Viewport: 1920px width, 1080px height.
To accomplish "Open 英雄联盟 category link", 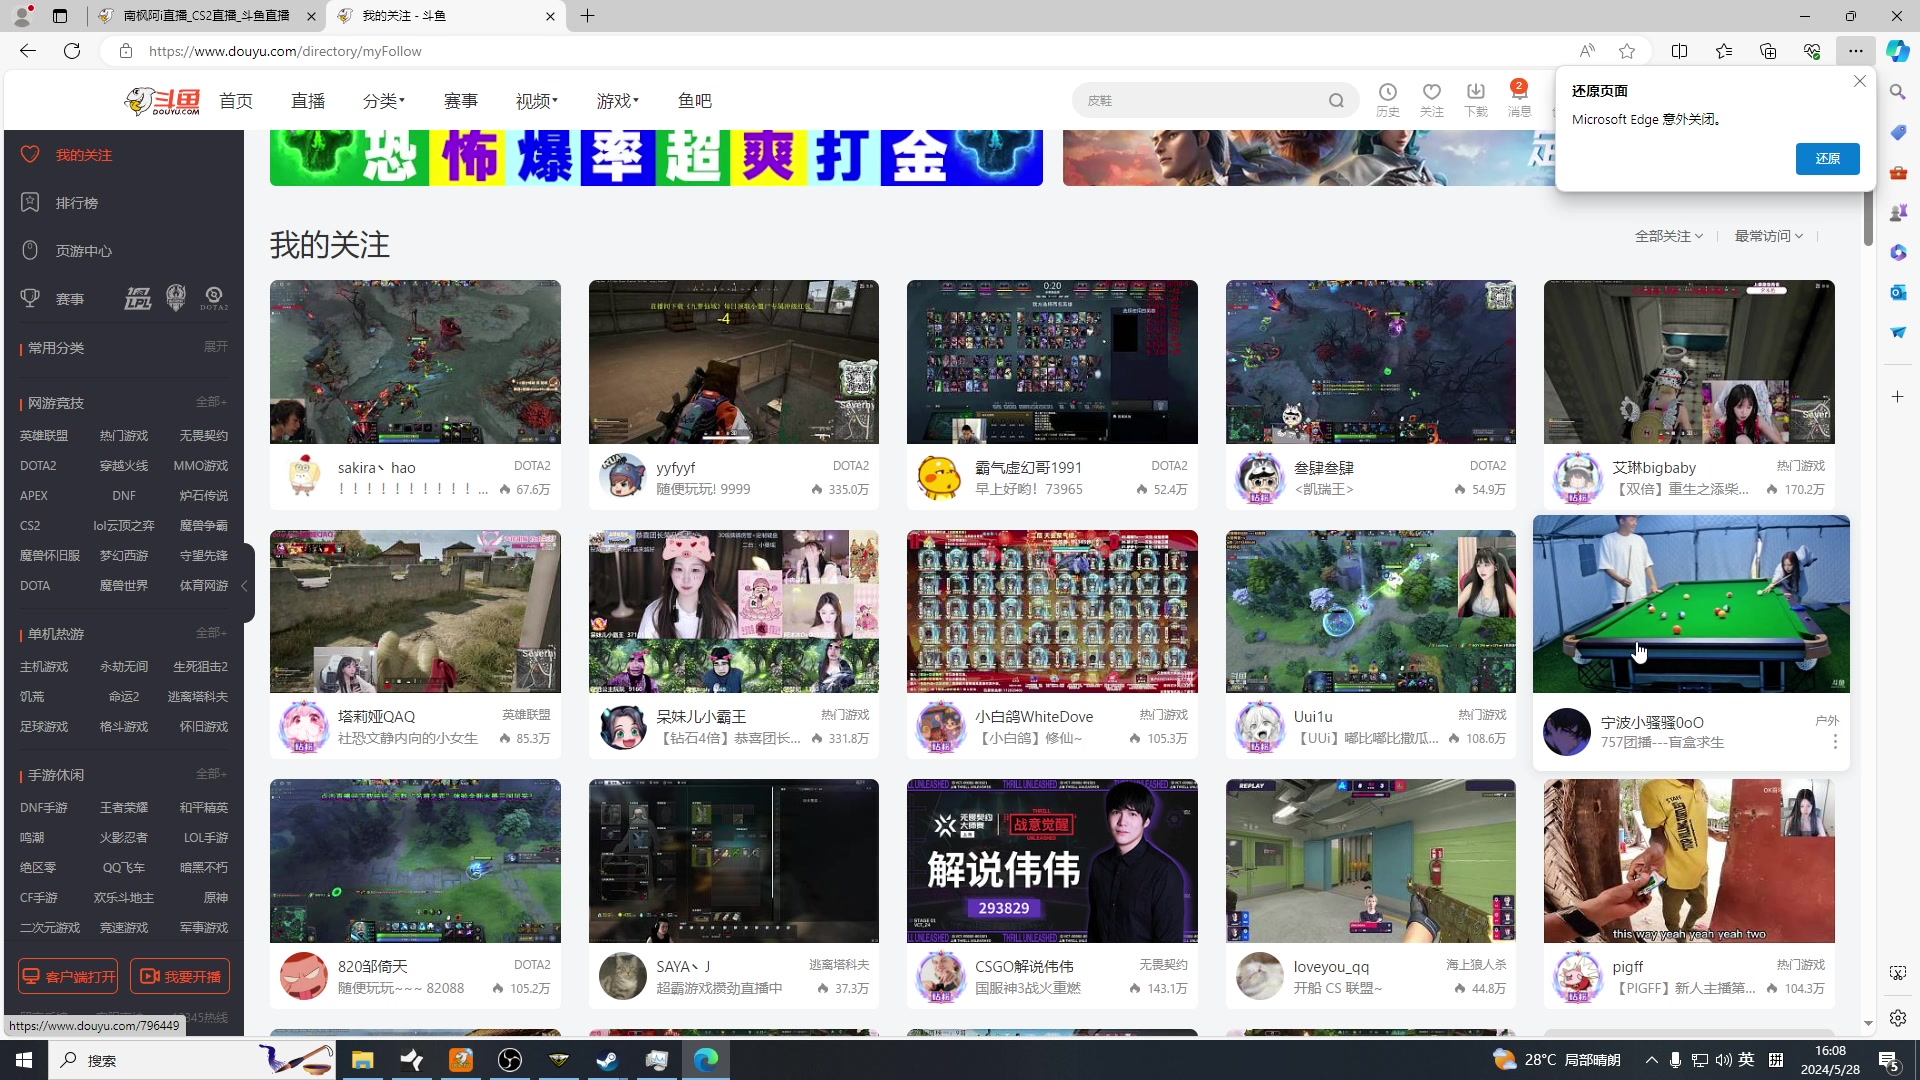I will point(44,436).
